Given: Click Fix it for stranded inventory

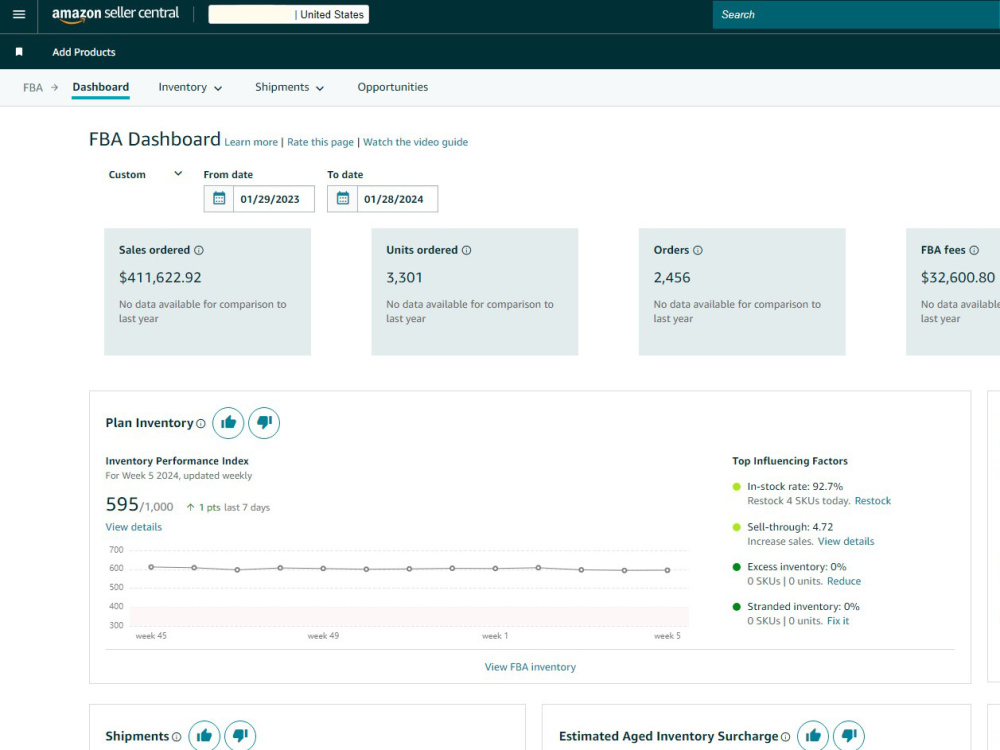Looking at the screenshot, I should [x=838, y=621].
